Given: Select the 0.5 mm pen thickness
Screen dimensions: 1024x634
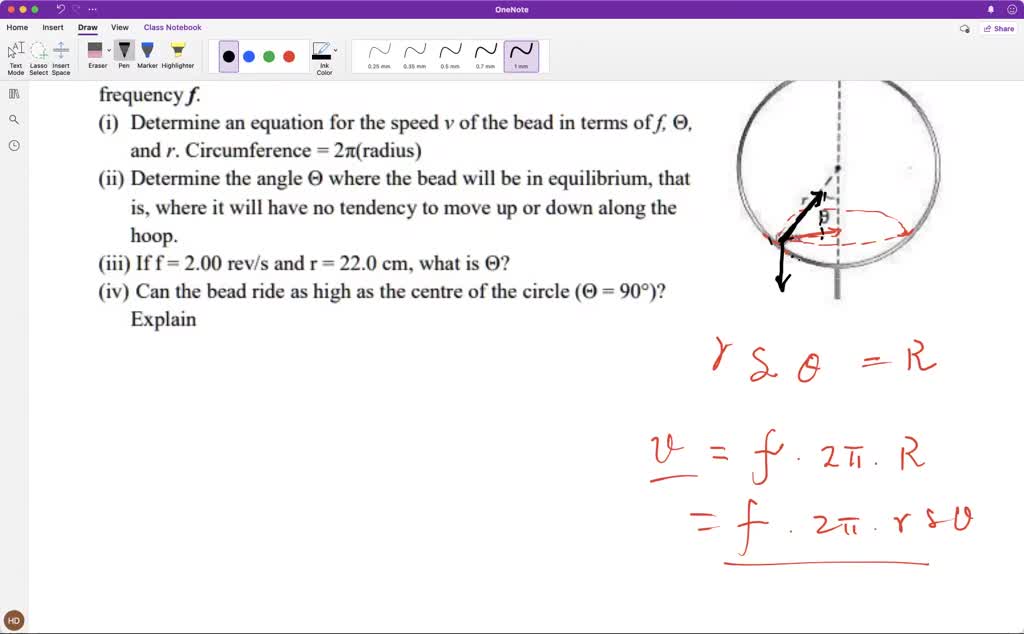Looking at the screenshot, I should click(450, 55).
